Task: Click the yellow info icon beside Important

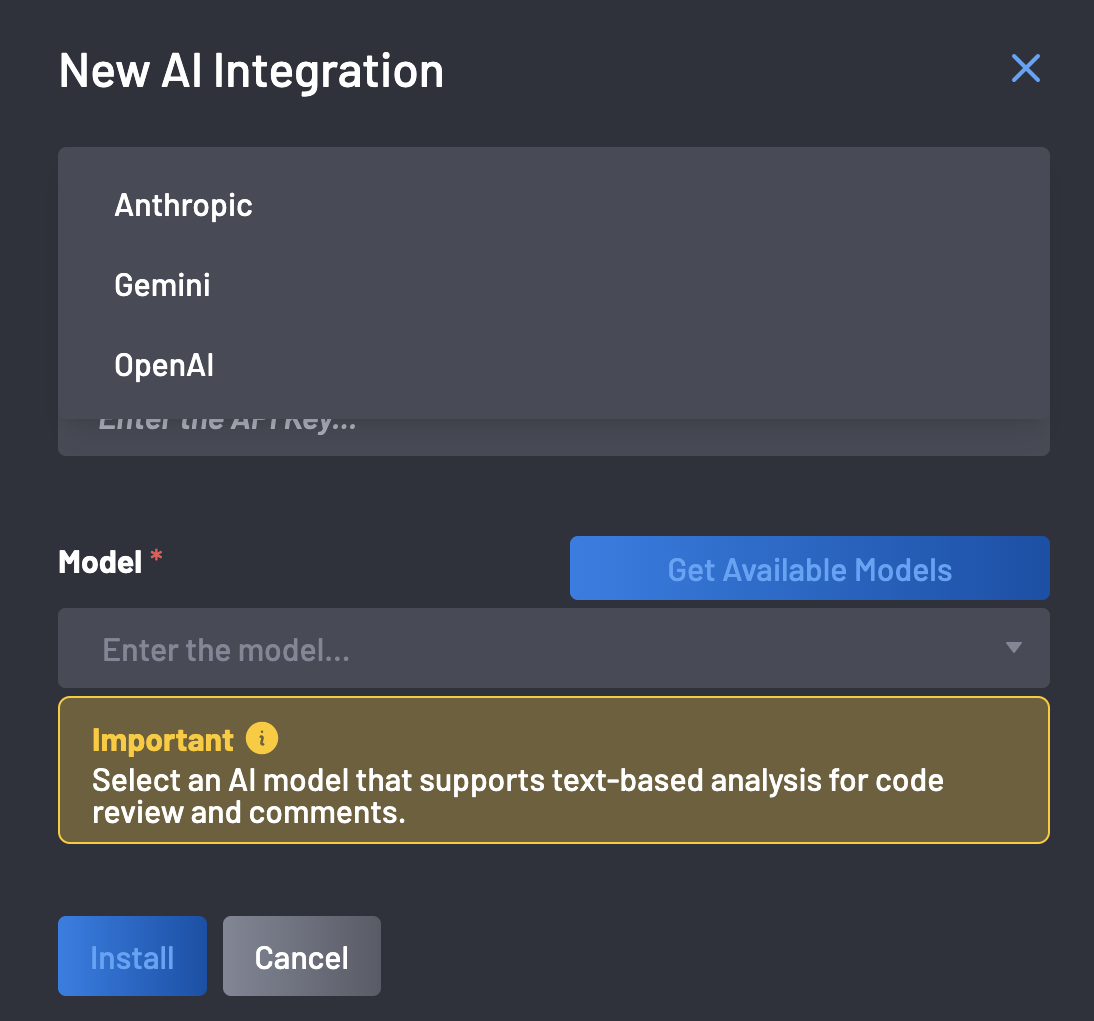Action: coord(262,739)
